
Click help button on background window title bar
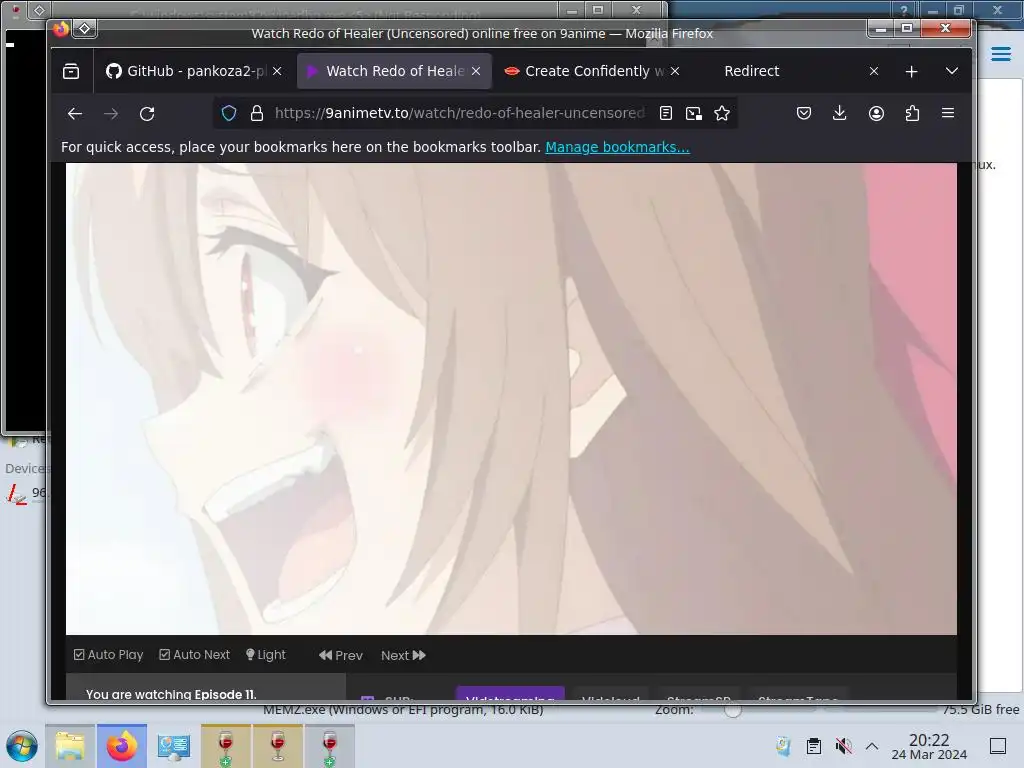904,10
